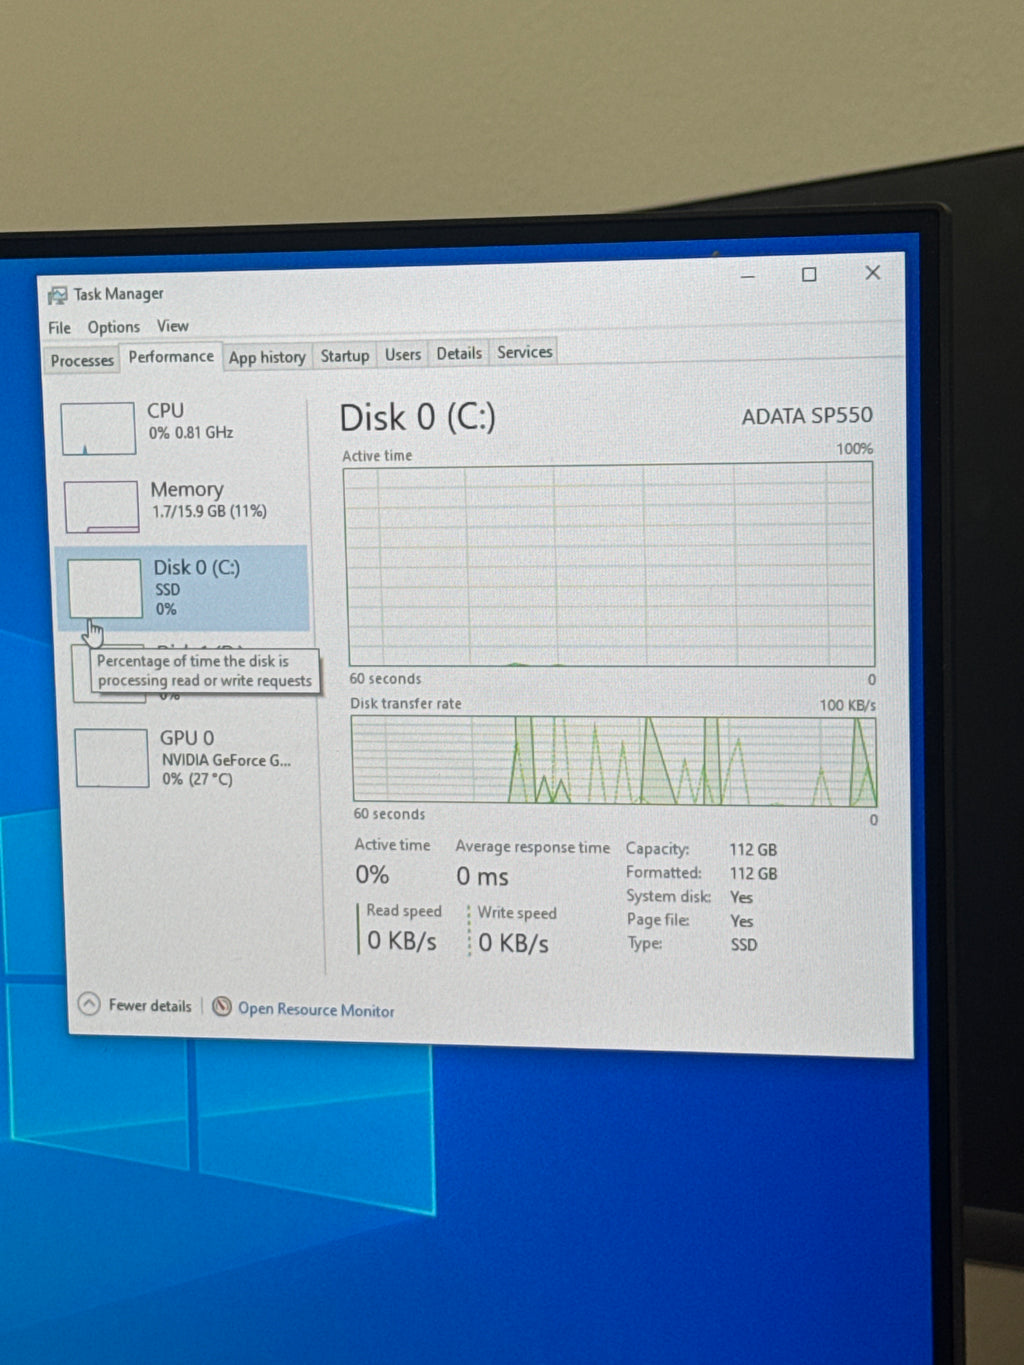Image resolution: width=1024 pixels, height=1365 pixels.
Task: Select the GPU 0 graph thumbnail
Action: [x=112, y=758]
